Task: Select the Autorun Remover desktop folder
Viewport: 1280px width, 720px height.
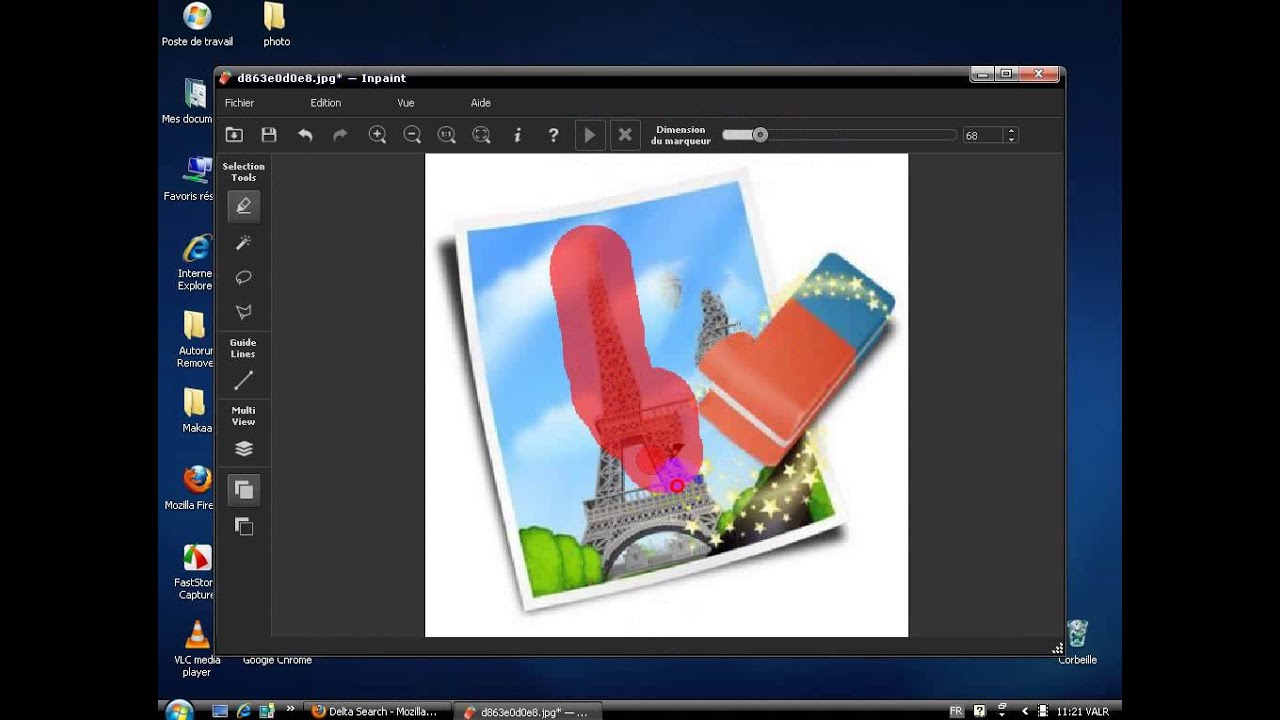Action: (196, 340)
